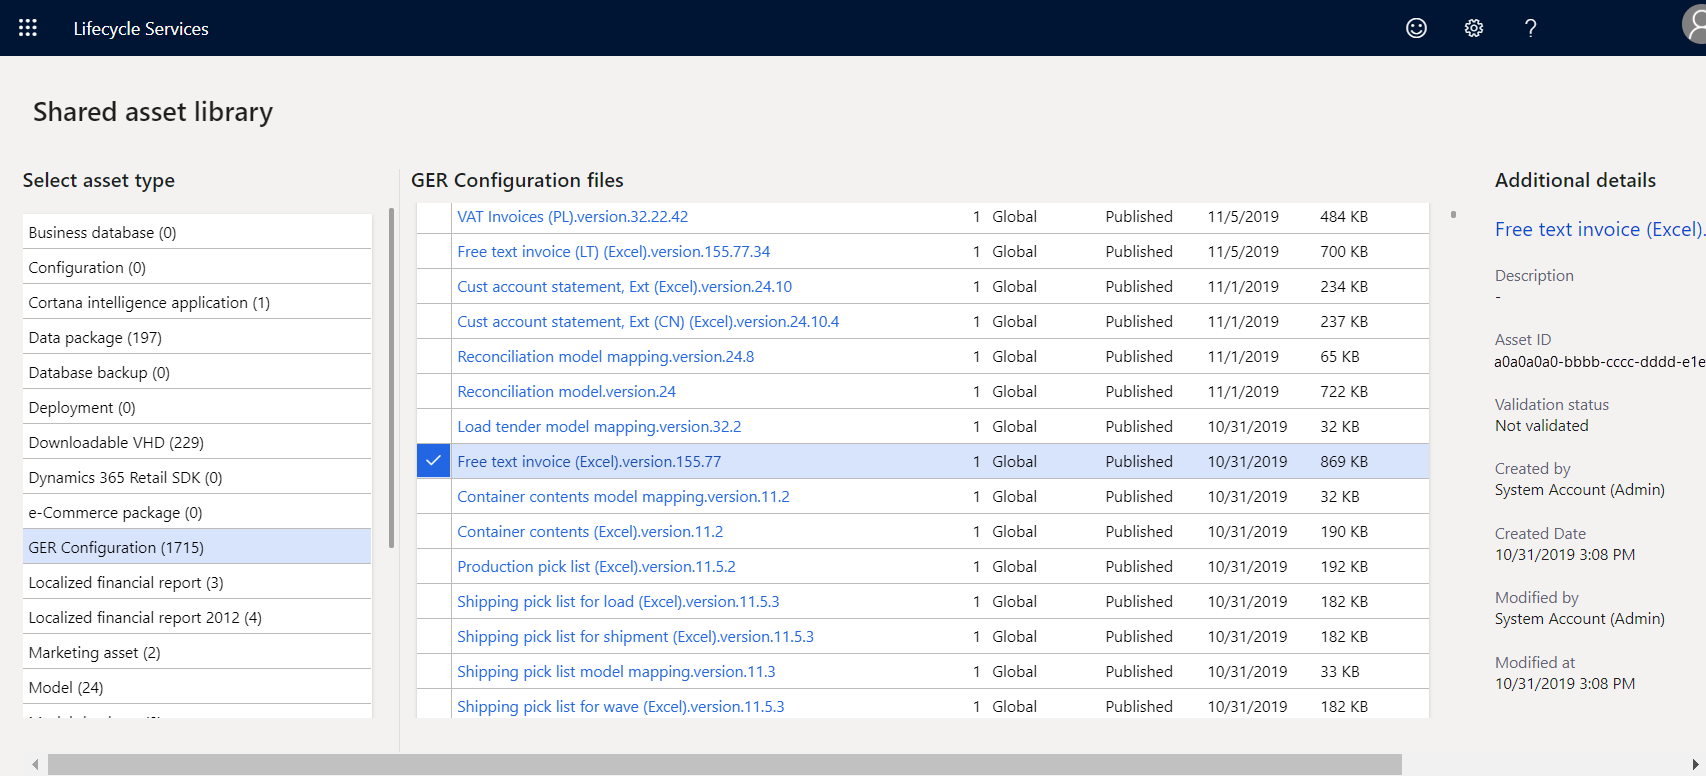Click the left arrow of horizontal scrollbar

(35, 764)
